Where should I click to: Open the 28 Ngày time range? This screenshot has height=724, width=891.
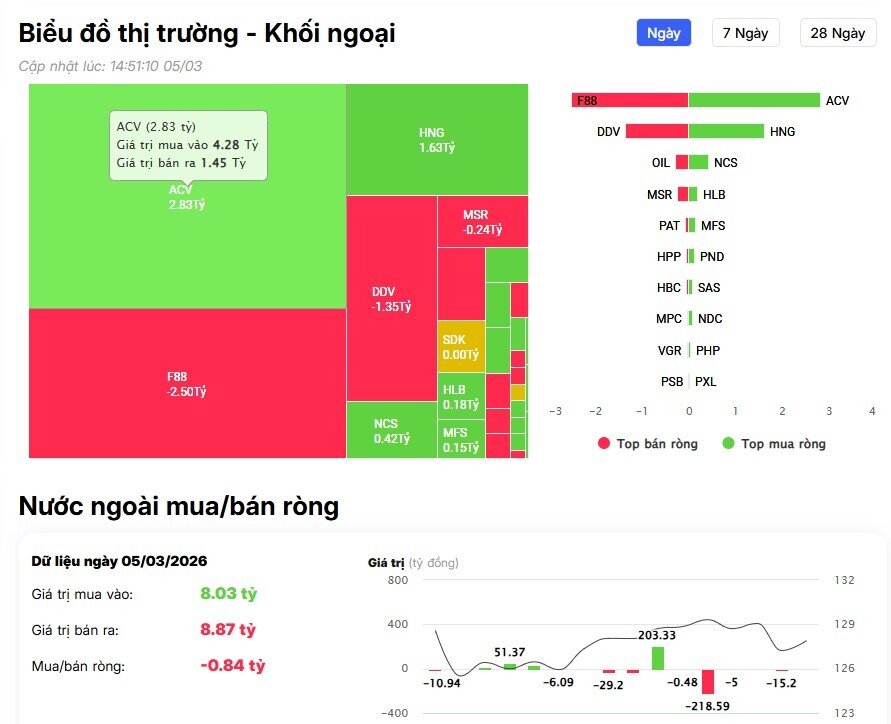838,33
